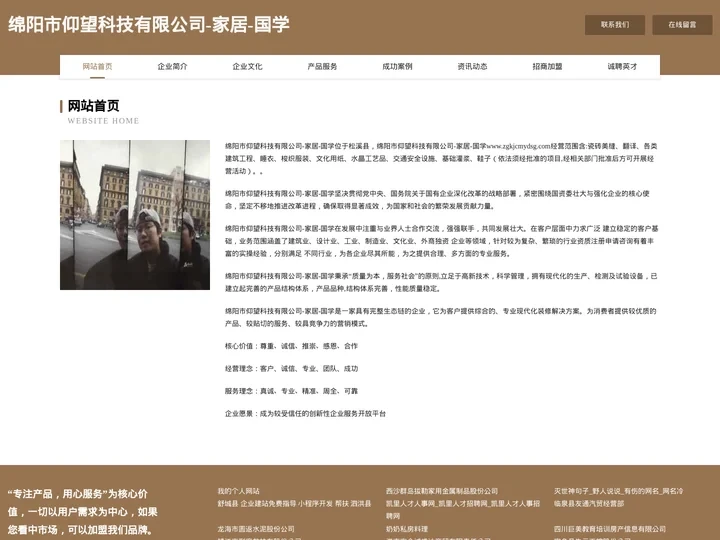Click the footer slogan “专注产品，用心服务”
This screenshot has height=540, width=720.
click(83, 512)
